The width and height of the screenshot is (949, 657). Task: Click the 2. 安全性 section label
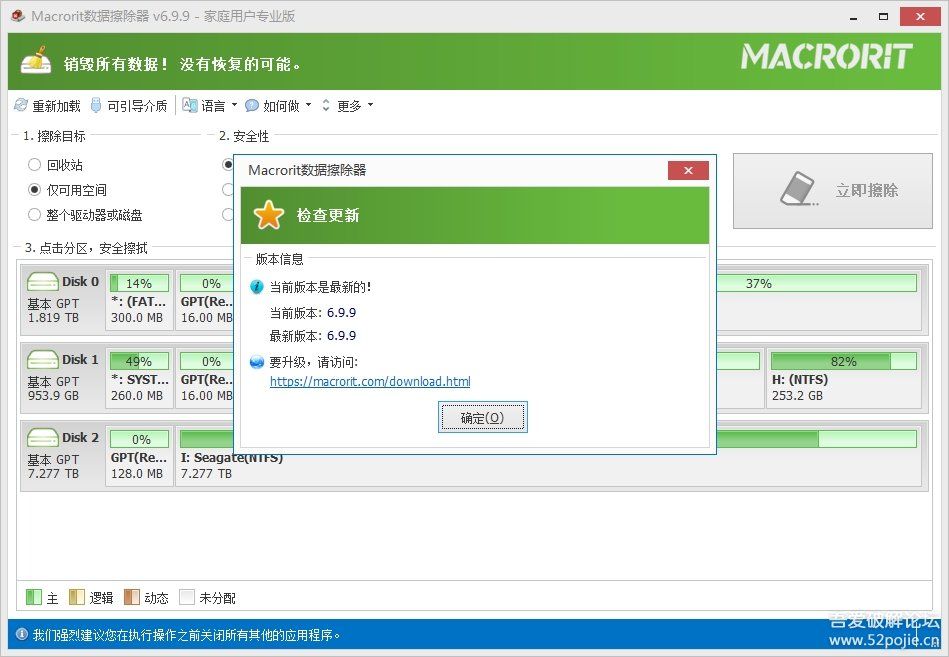point(244,136)
